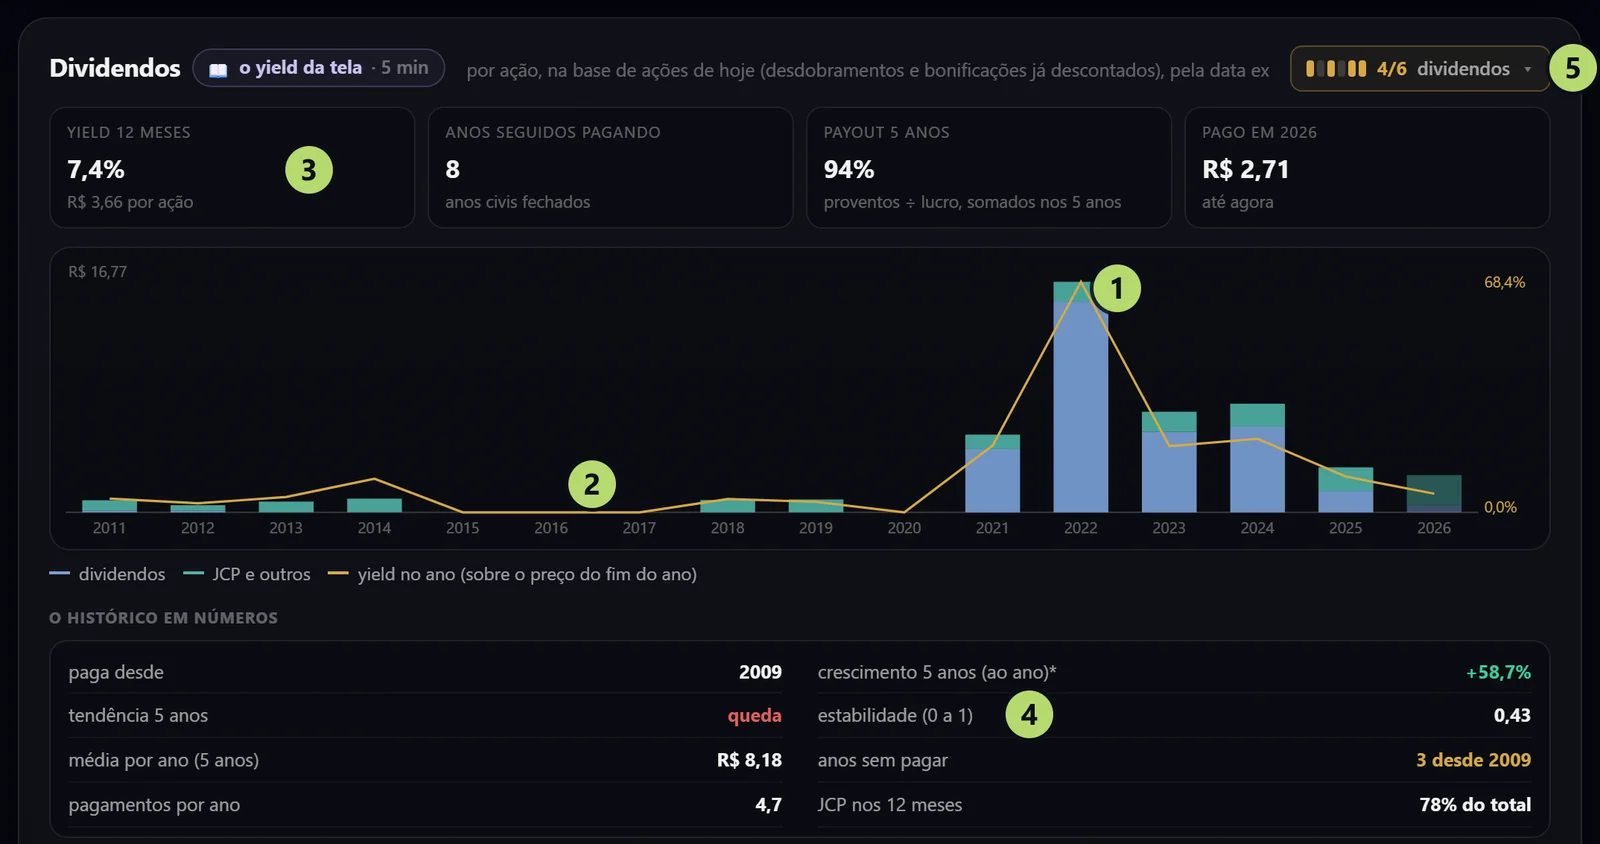Click the blue 'dividendos' legend marker
The width and height of the screenshot is (1600, 844).
(x=59, y=574)
